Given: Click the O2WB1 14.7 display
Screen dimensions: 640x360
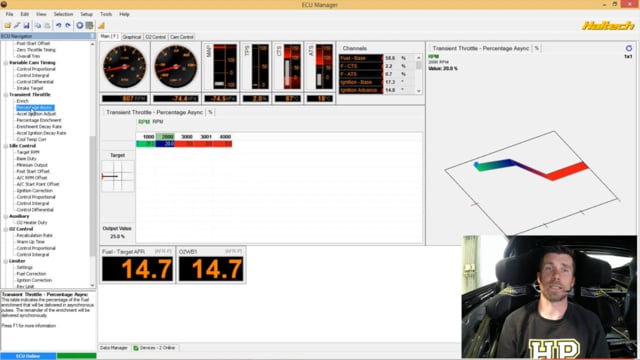Looking at the screenshot, I should point(211,269).
